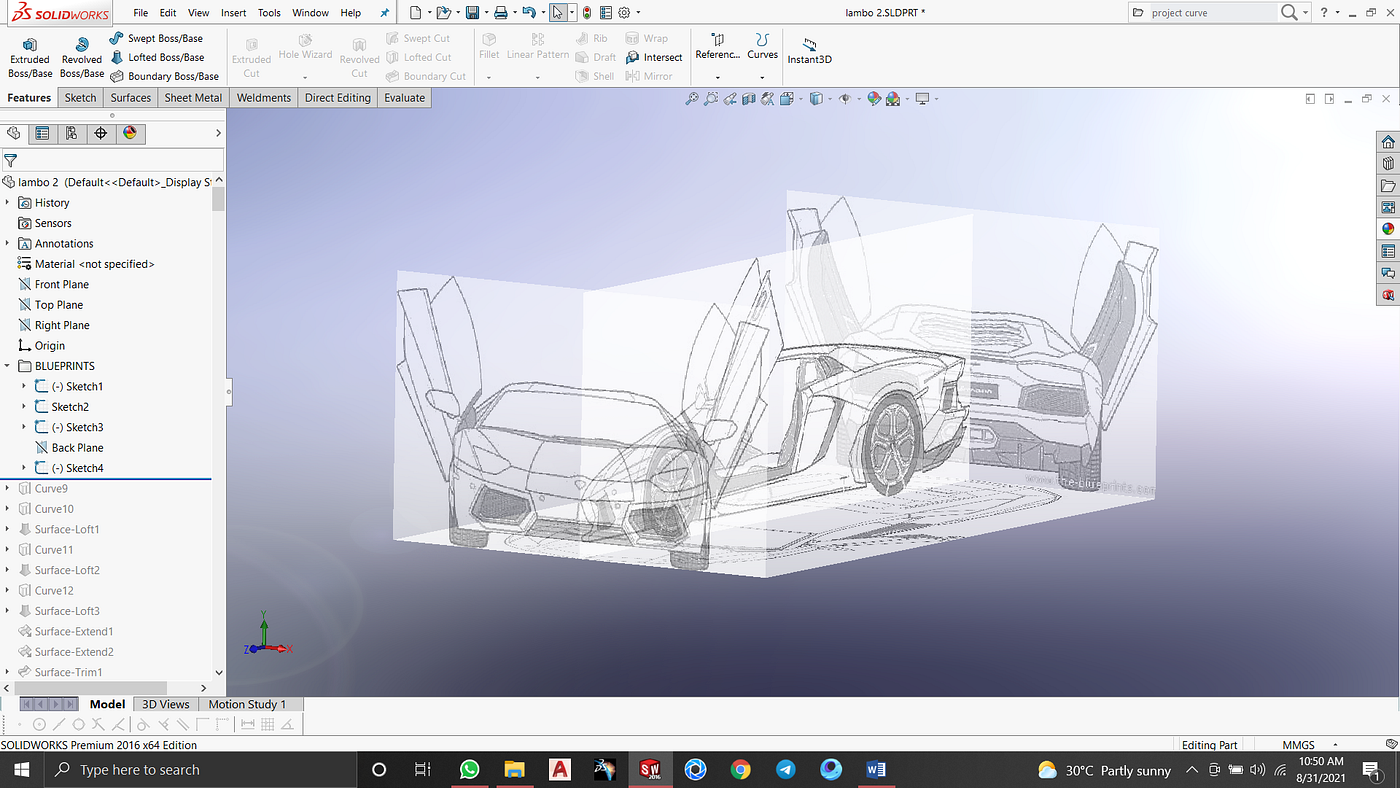1400x788 pixels.
Task: Expand the Annotations tree node
Action: pyautogui.click(x=8, y=244)
